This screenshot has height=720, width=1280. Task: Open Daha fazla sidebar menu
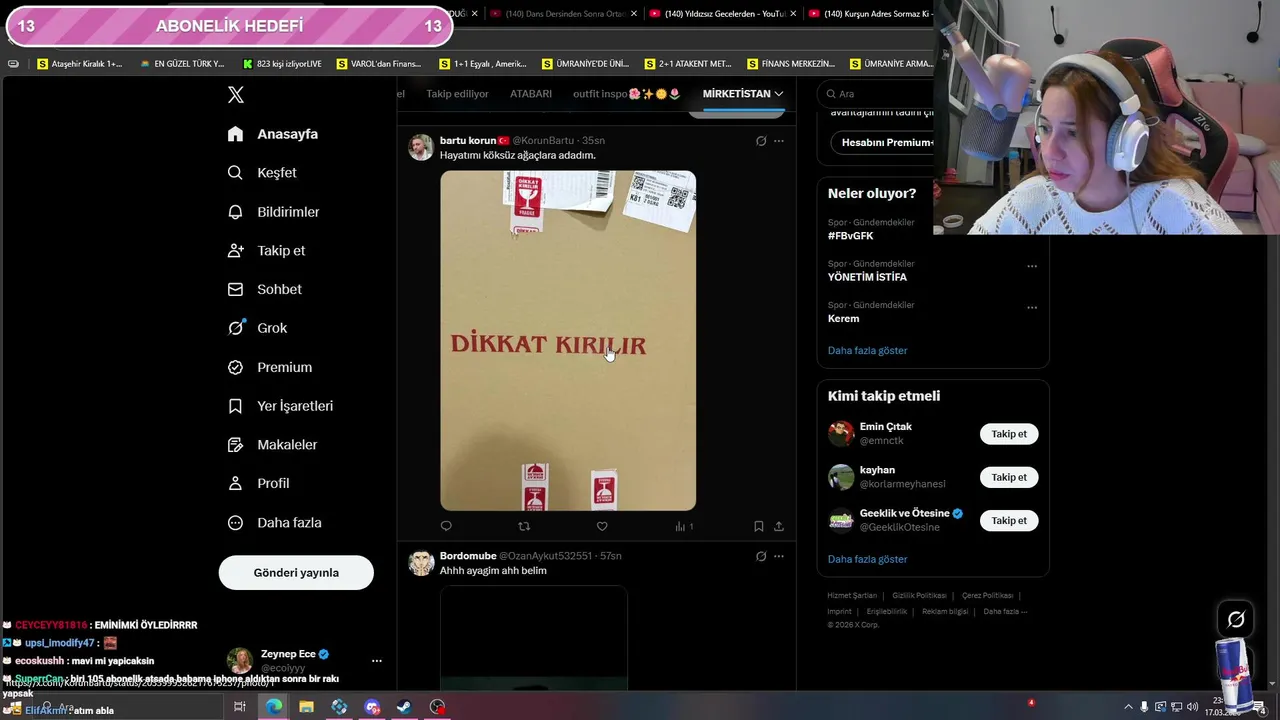click(x=274, y=523)
